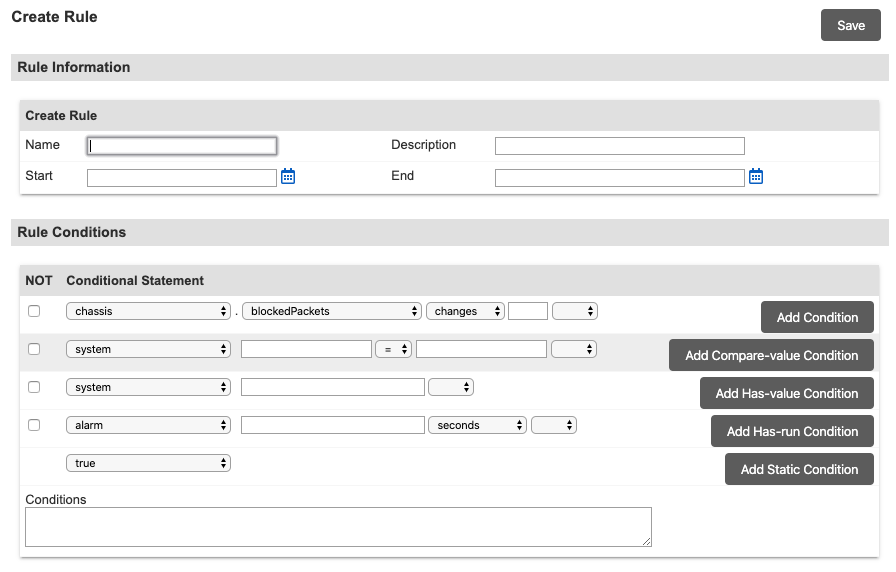Open the alarm dropdown
Viewport: 896px width, 572px height.
[149, 425]
